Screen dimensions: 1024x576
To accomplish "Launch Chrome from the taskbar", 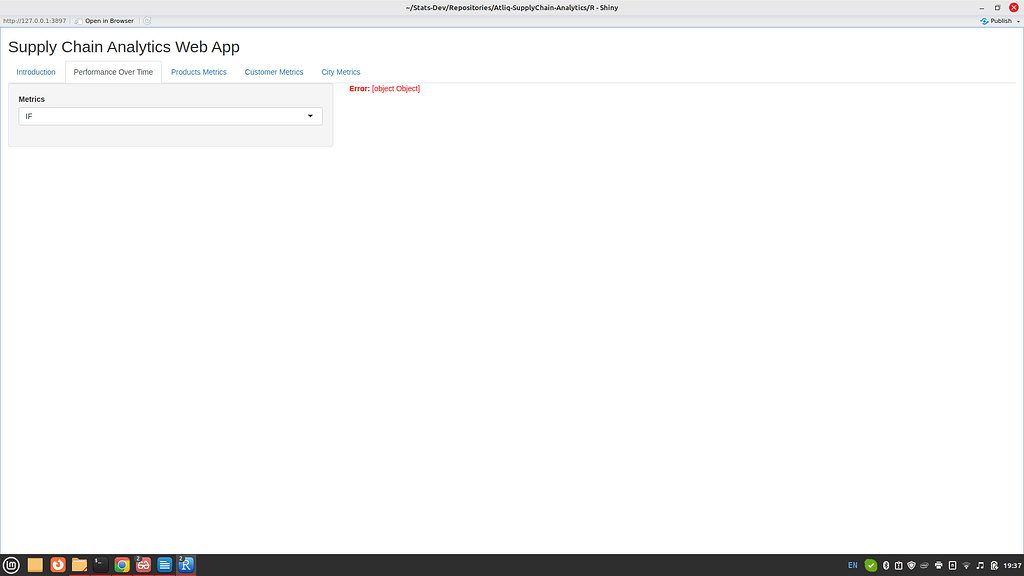I will (121, 564).
